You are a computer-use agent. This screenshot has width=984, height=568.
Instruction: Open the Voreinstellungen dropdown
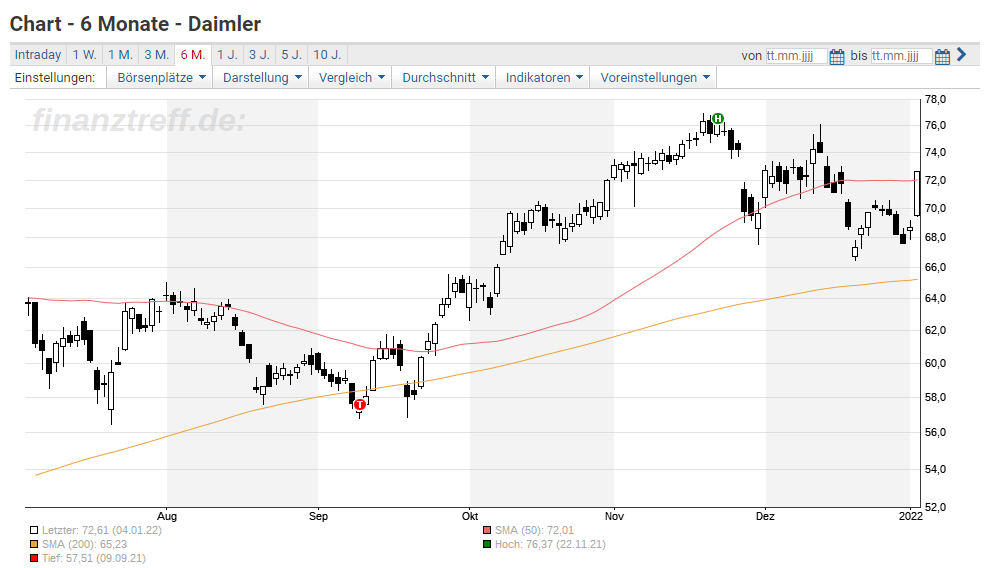click(x=655, y=78)
